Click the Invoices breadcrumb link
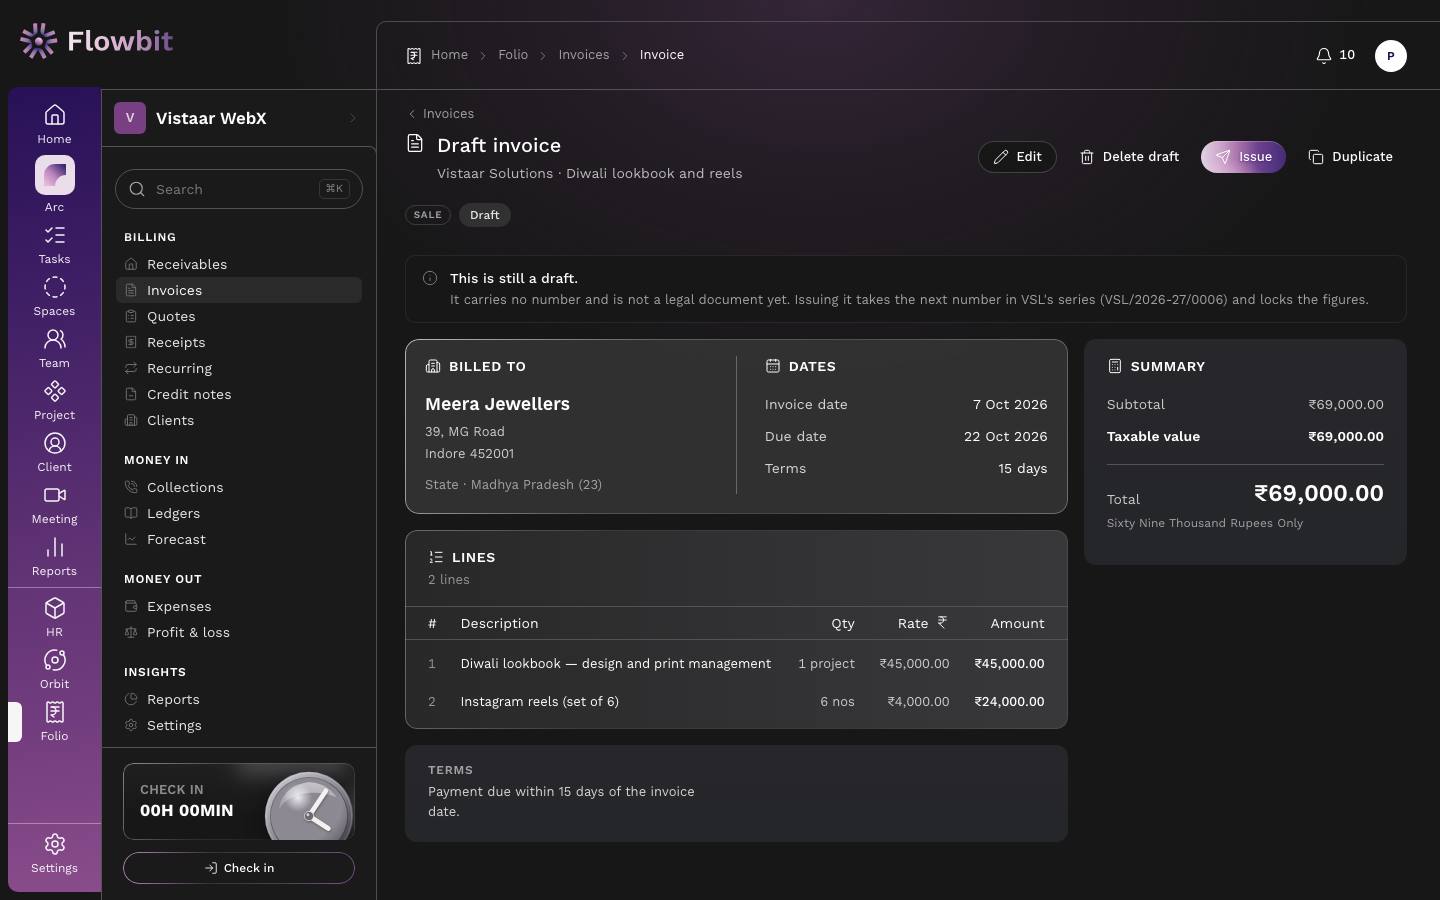The height and width of the screenshot is (900, 1440). click(584, 55)
